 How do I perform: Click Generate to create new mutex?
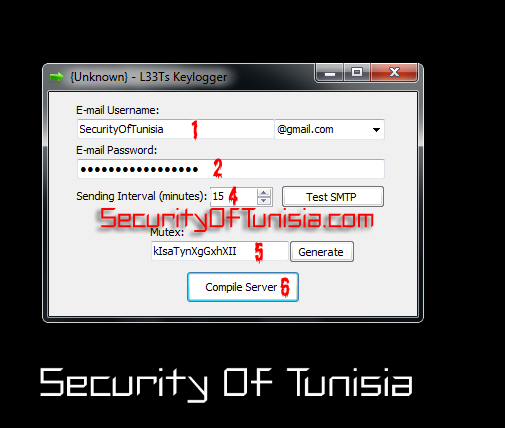pos(322,252)
